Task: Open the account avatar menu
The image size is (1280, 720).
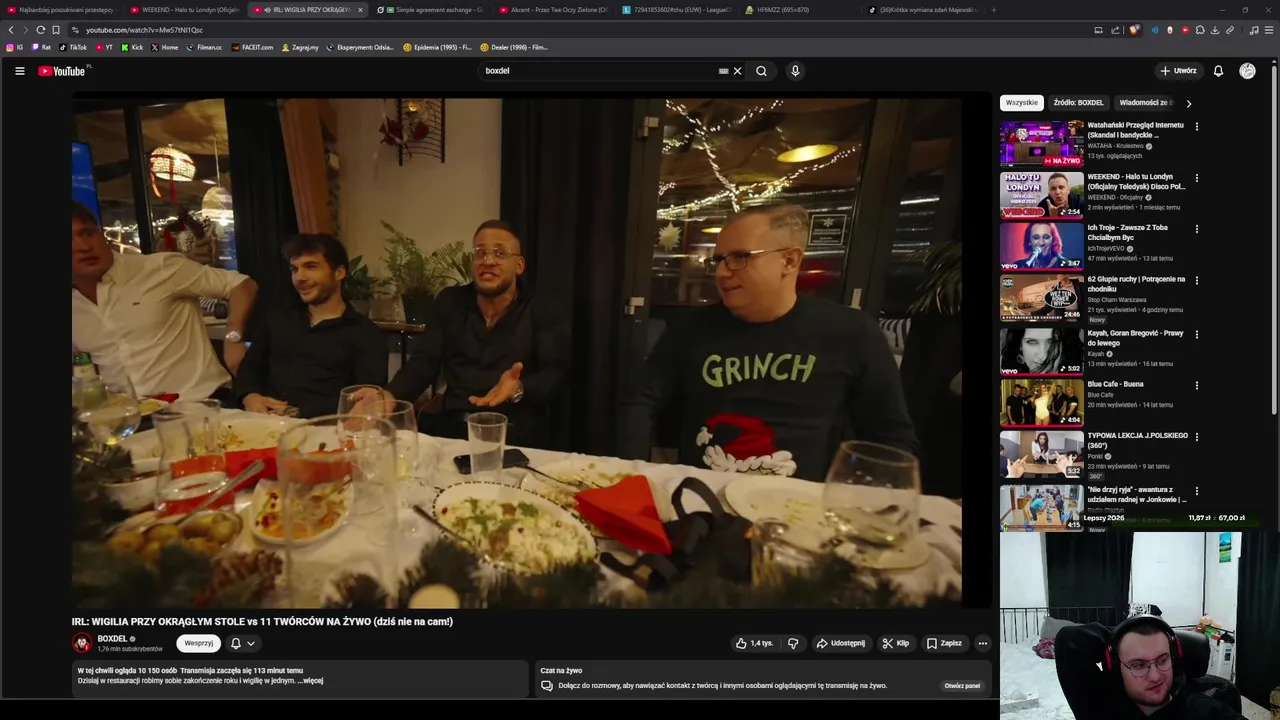Action: click(1247, 71)
